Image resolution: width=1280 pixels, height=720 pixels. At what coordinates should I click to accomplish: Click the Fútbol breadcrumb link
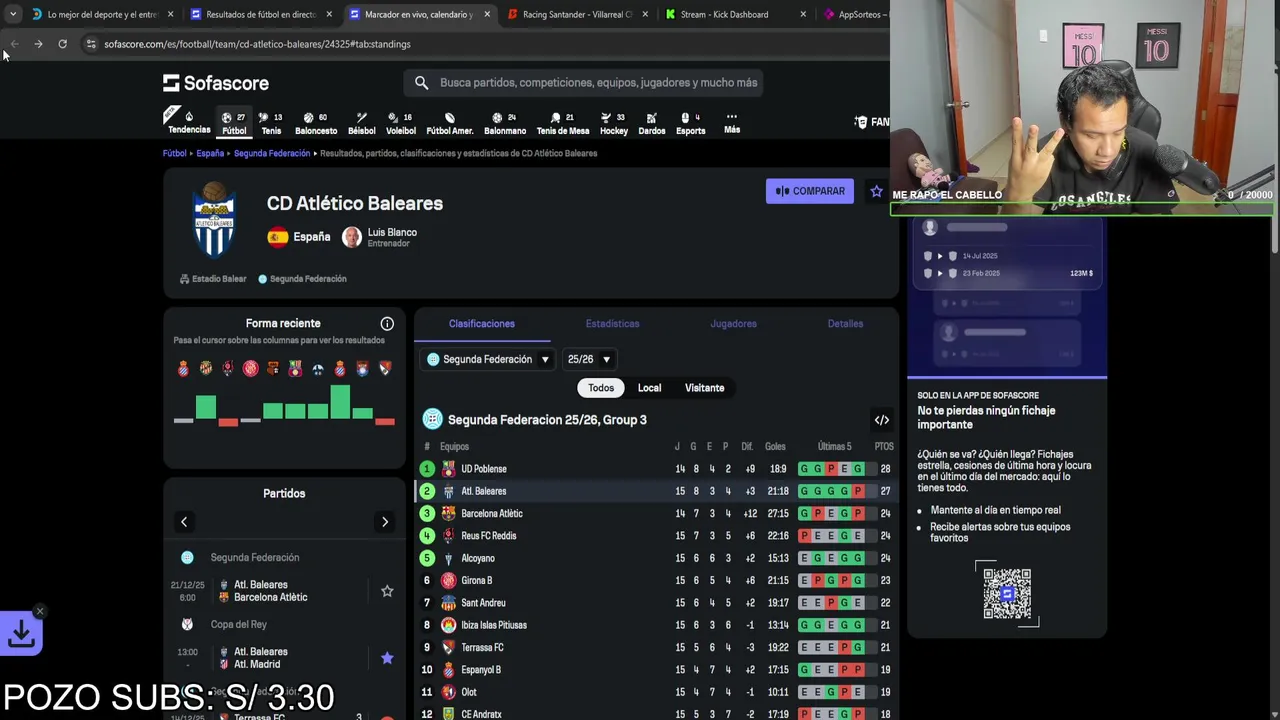click(175, 153)
